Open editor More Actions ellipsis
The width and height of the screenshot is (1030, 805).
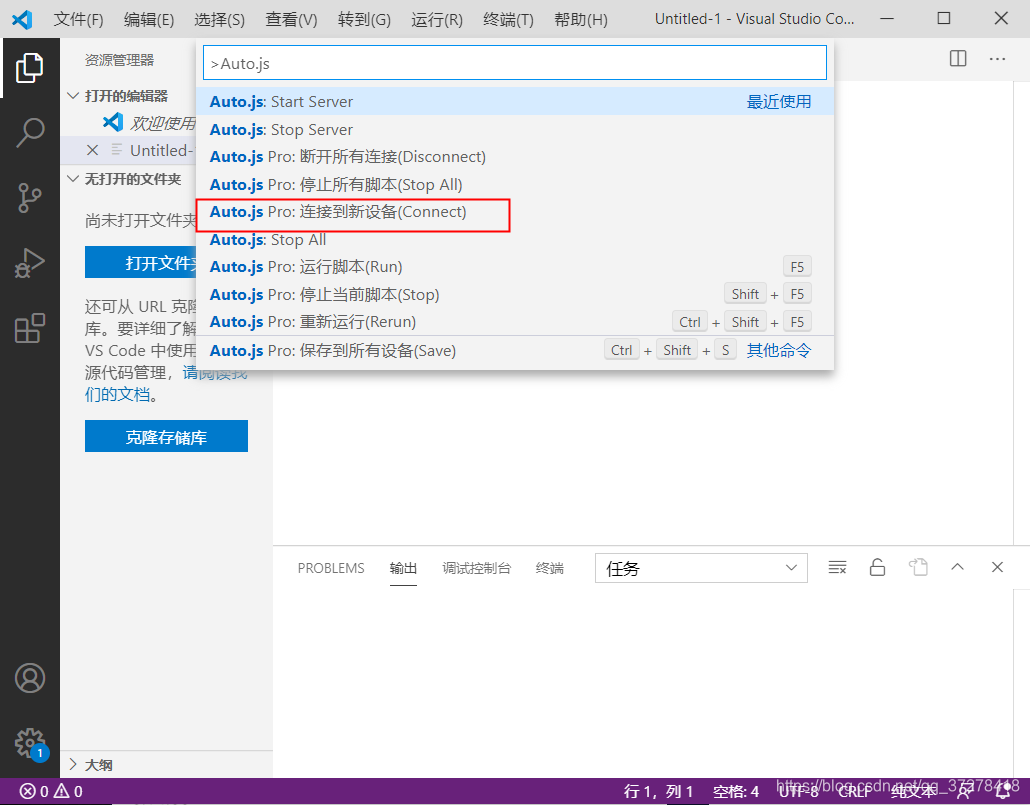pyautogui.click(x=997, y=59)
